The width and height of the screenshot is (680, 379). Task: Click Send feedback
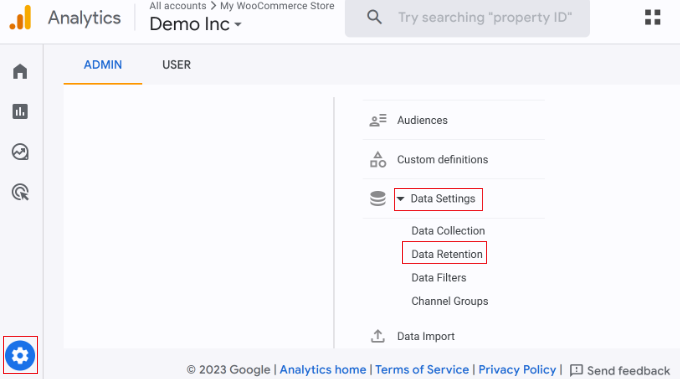[628, 371]
